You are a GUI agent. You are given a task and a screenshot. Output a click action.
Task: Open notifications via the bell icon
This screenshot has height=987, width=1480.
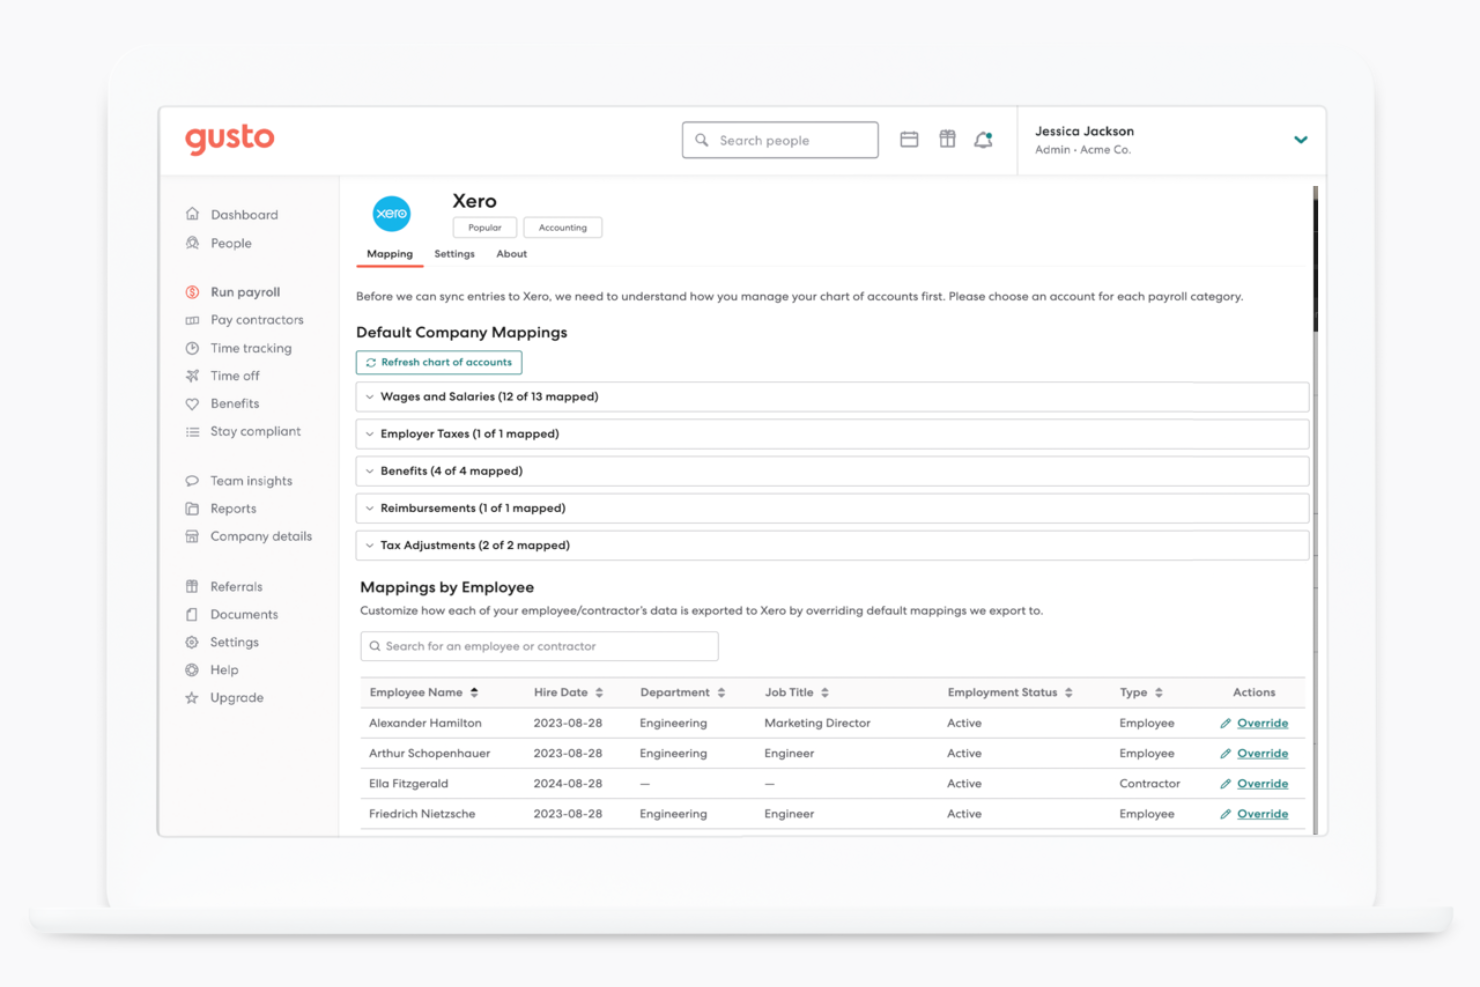pyautogui.click(x=984, y=140)
